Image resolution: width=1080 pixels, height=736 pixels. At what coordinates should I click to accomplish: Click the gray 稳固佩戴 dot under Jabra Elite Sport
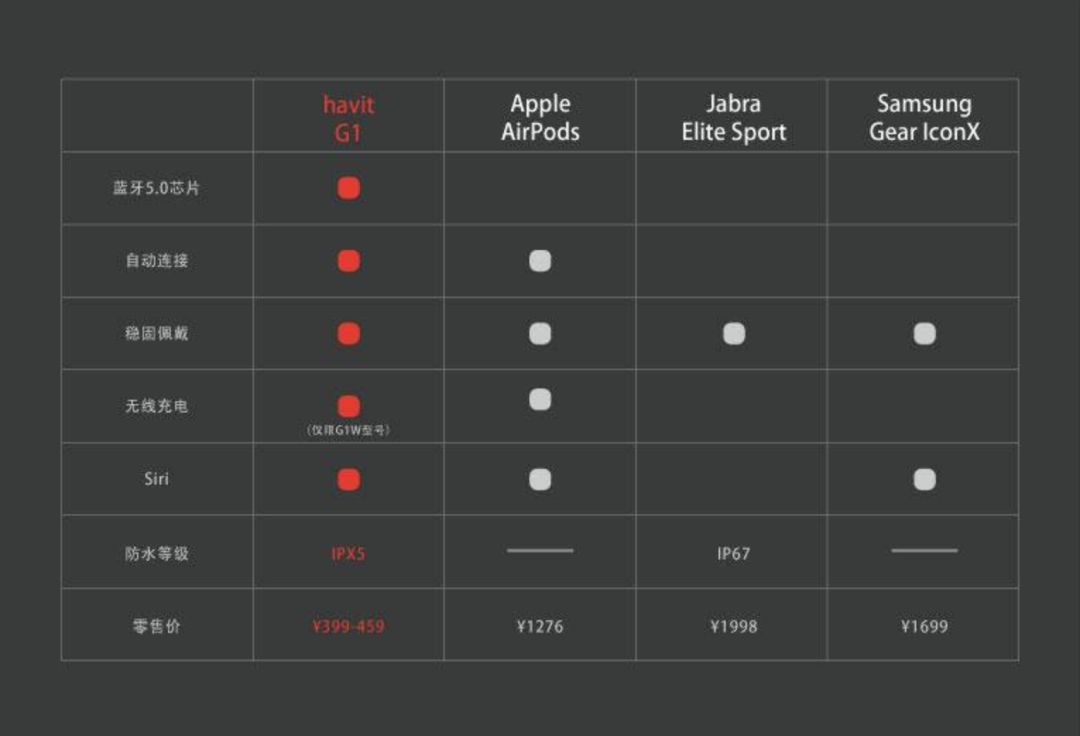tap(734, 334)
